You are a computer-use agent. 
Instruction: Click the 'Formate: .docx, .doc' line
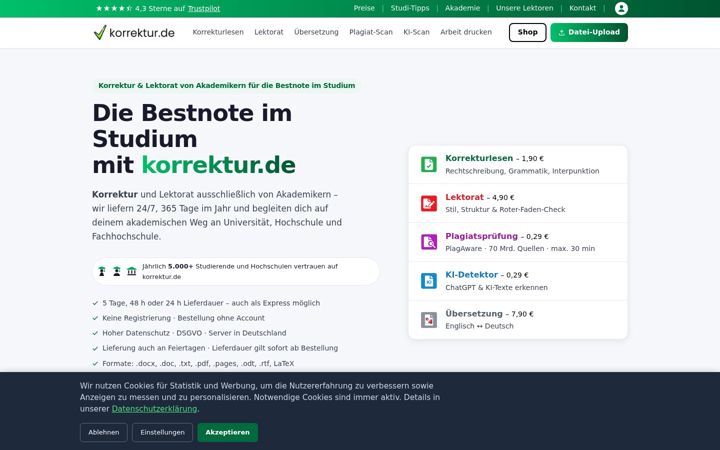198,364
